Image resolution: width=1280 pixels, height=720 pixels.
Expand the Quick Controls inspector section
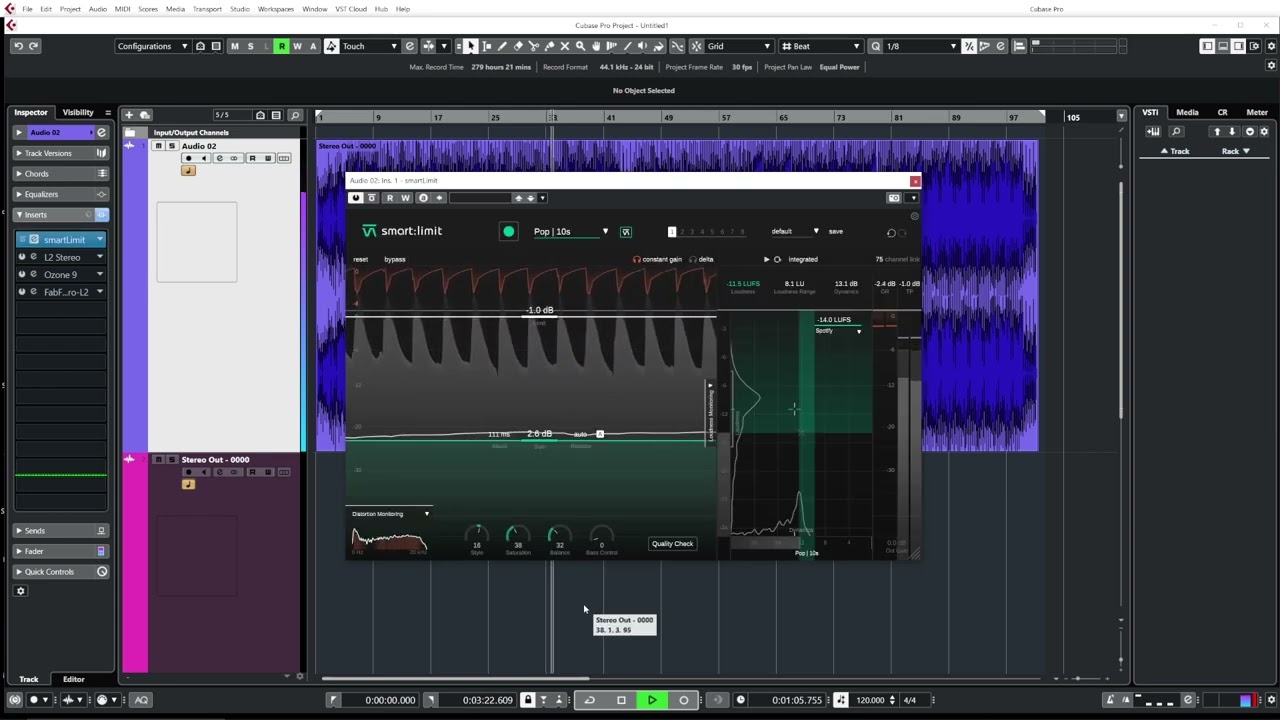(x=61, y=572)
